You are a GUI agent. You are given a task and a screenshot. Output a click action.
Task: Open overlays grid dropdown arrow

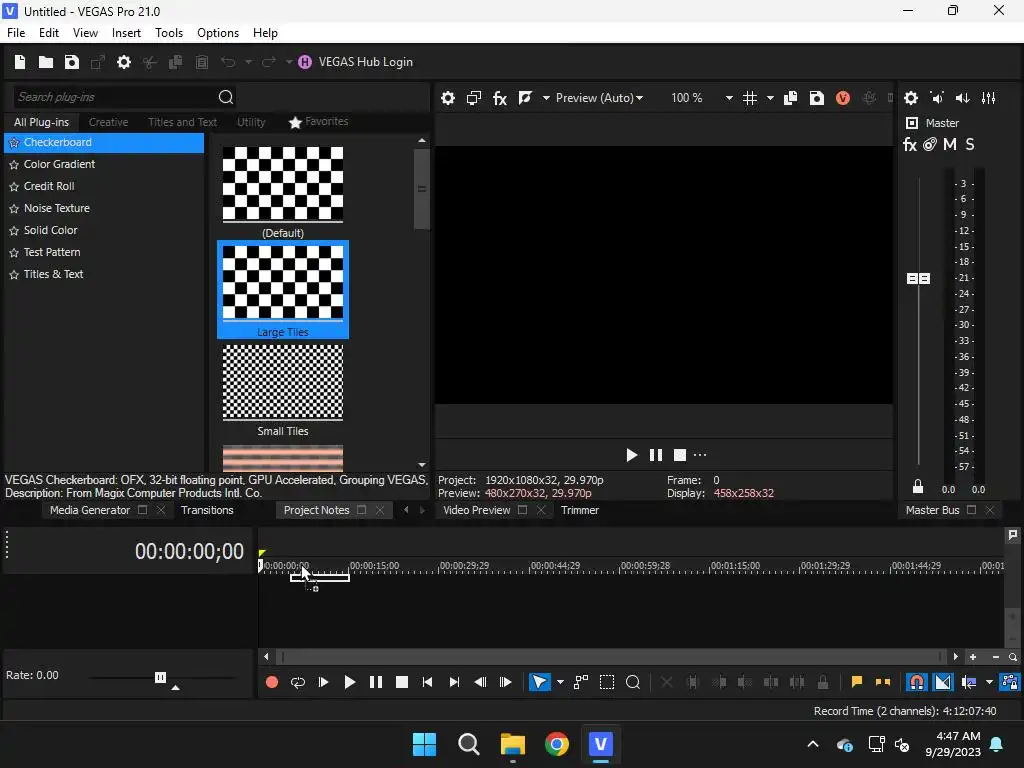point(770,98)
